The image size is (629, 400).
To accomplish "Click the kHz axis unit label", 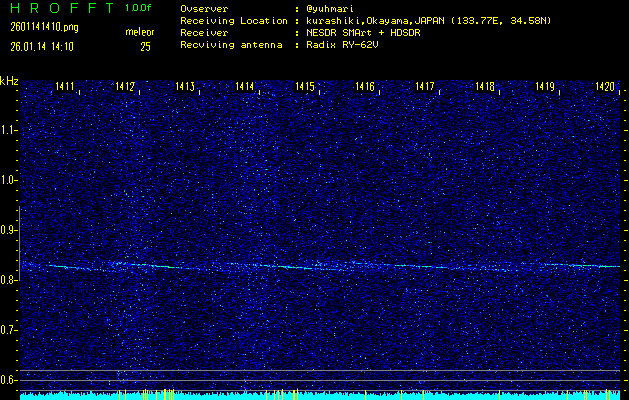I will point(9,80).
